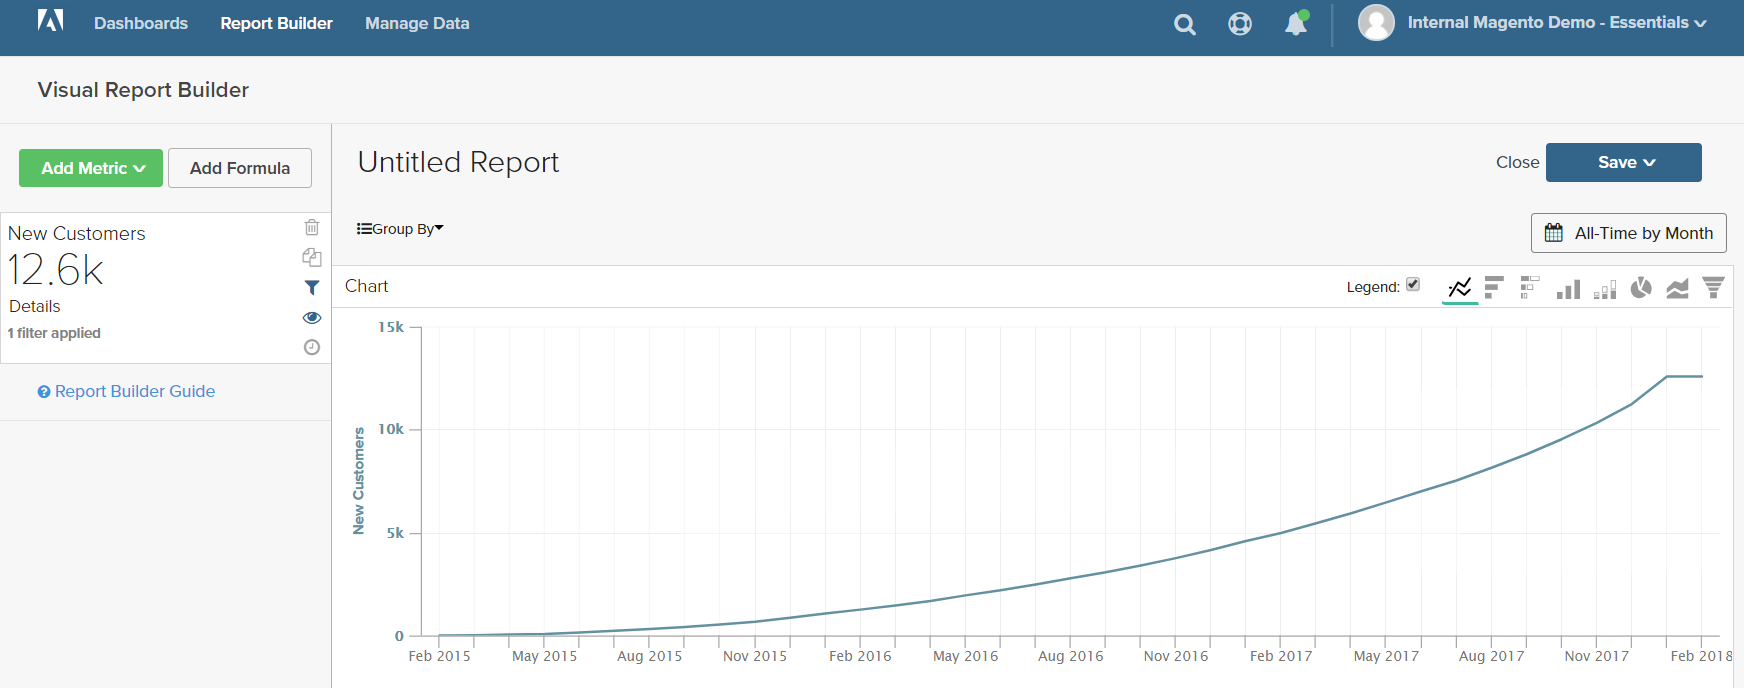1744x688 pixels.
Task: Hide New Customers metric using eye icon
Action: 312,318
